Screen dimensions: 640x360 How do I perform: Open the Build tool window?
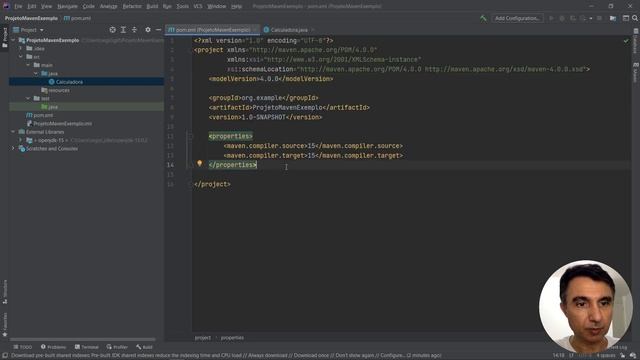144,347
